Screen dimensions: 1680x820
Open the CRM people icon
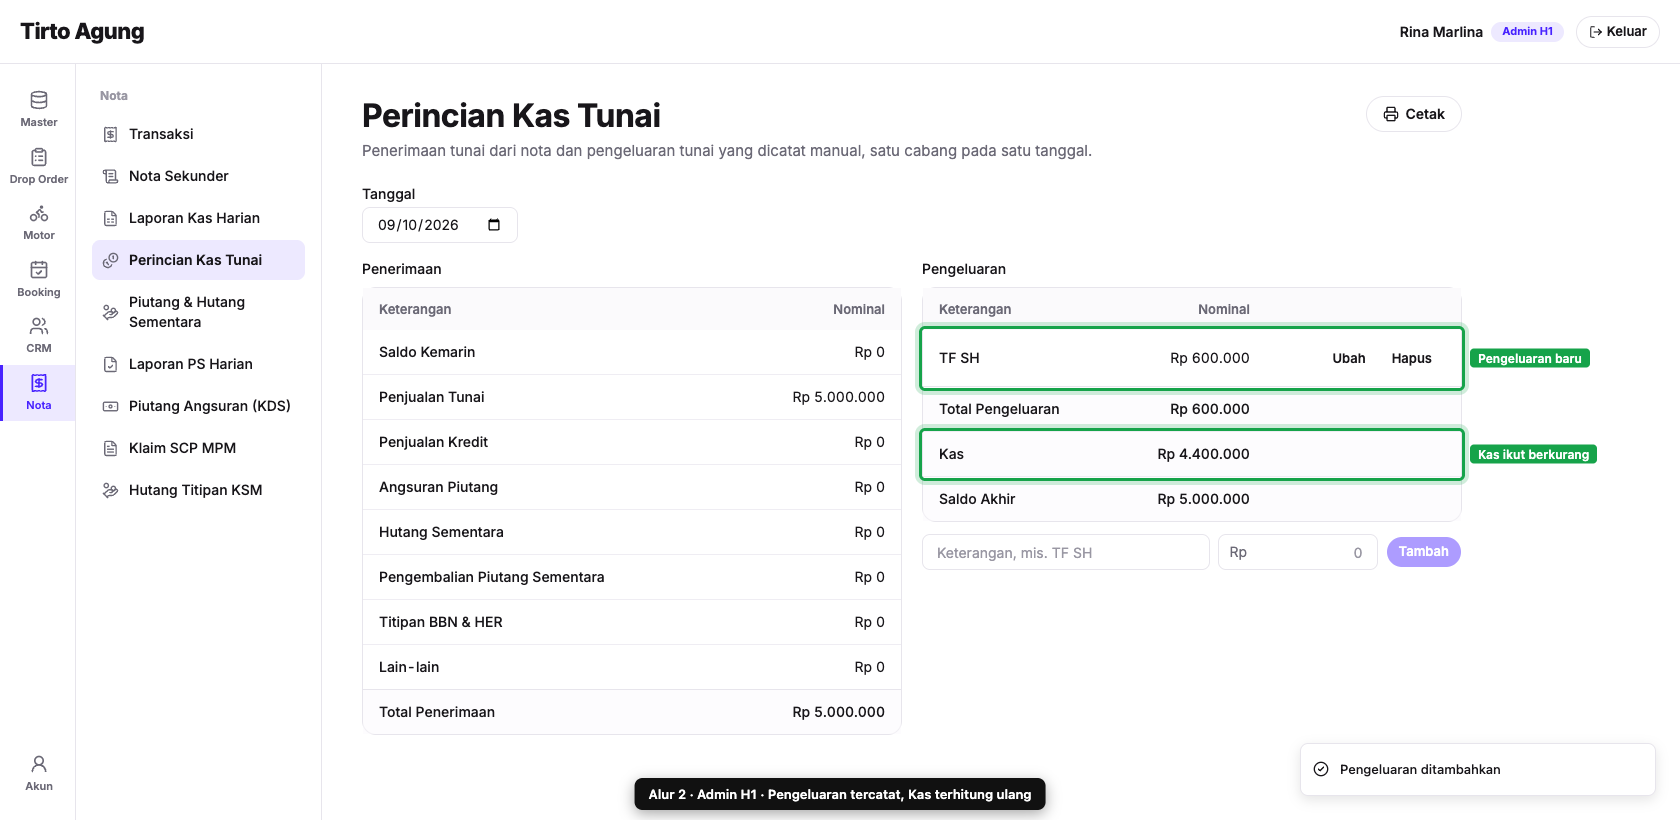coord(39,326)
